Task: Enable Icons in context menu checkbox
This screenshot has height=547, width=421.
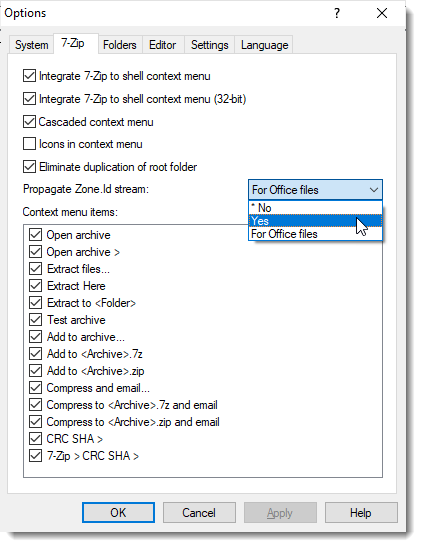Action: (x=29, y=144)
